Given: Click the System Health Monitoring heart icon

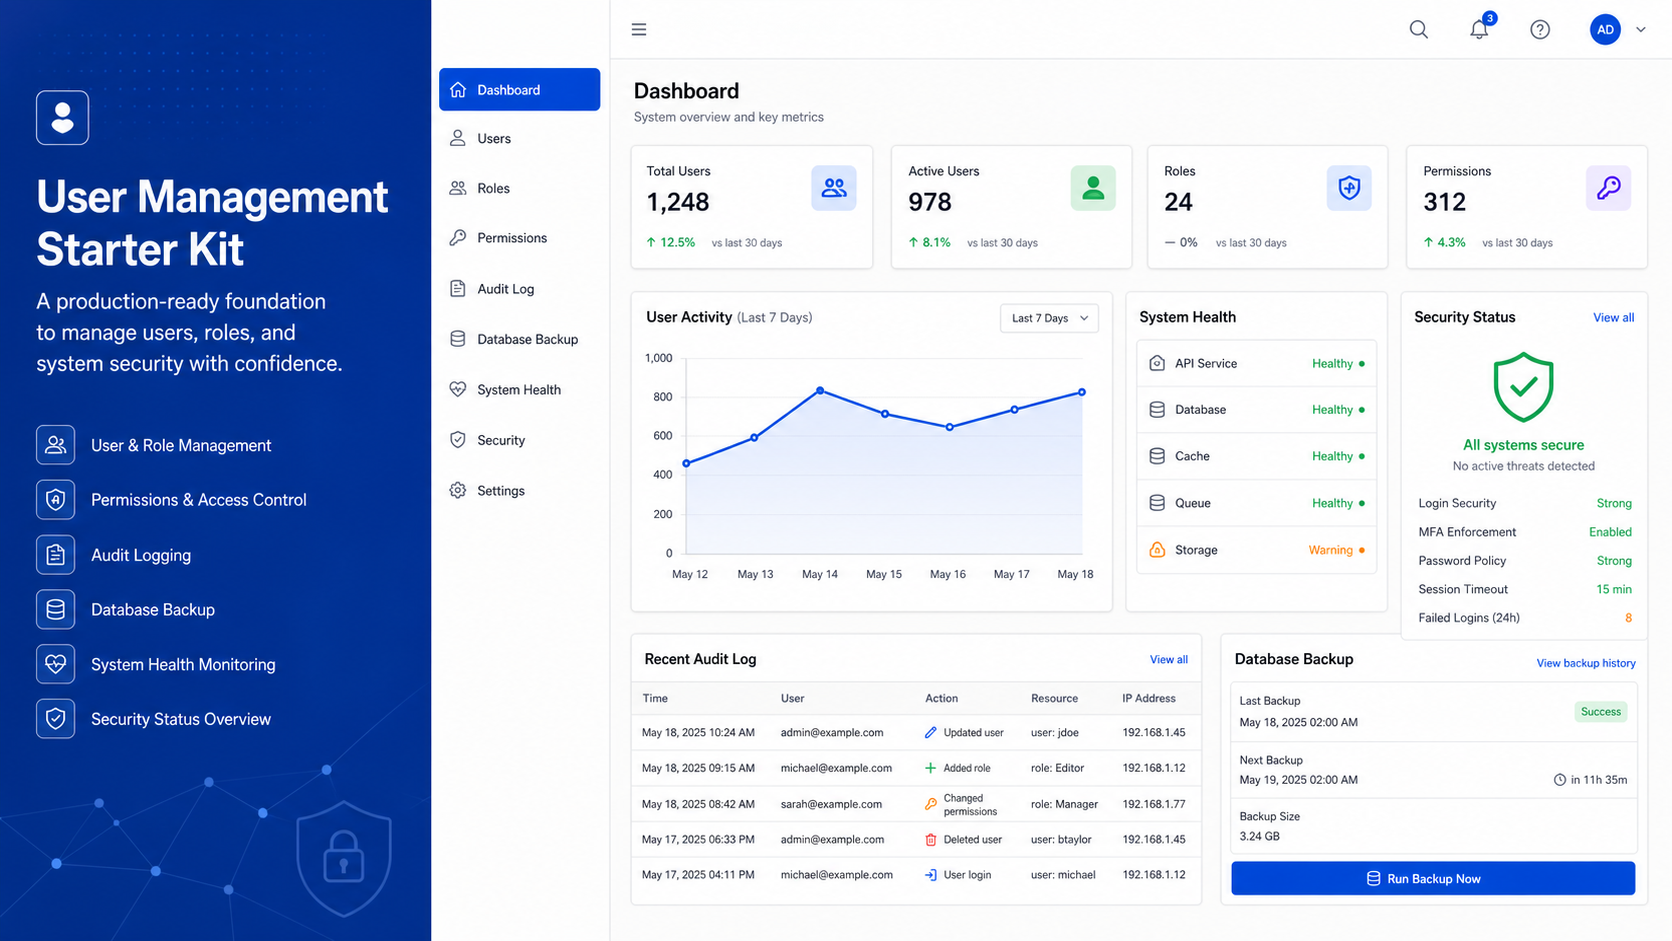Looking at the screenshot, I should 56,664.
